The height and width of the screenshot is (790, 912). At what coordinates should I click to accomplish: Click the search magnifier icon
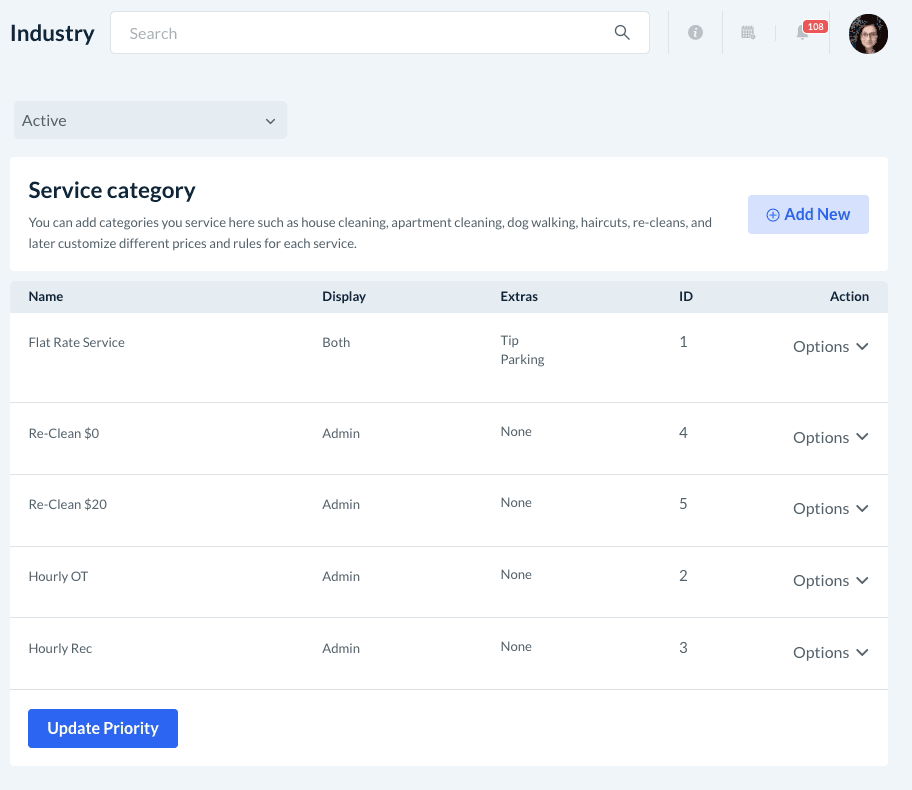[622, 33]
